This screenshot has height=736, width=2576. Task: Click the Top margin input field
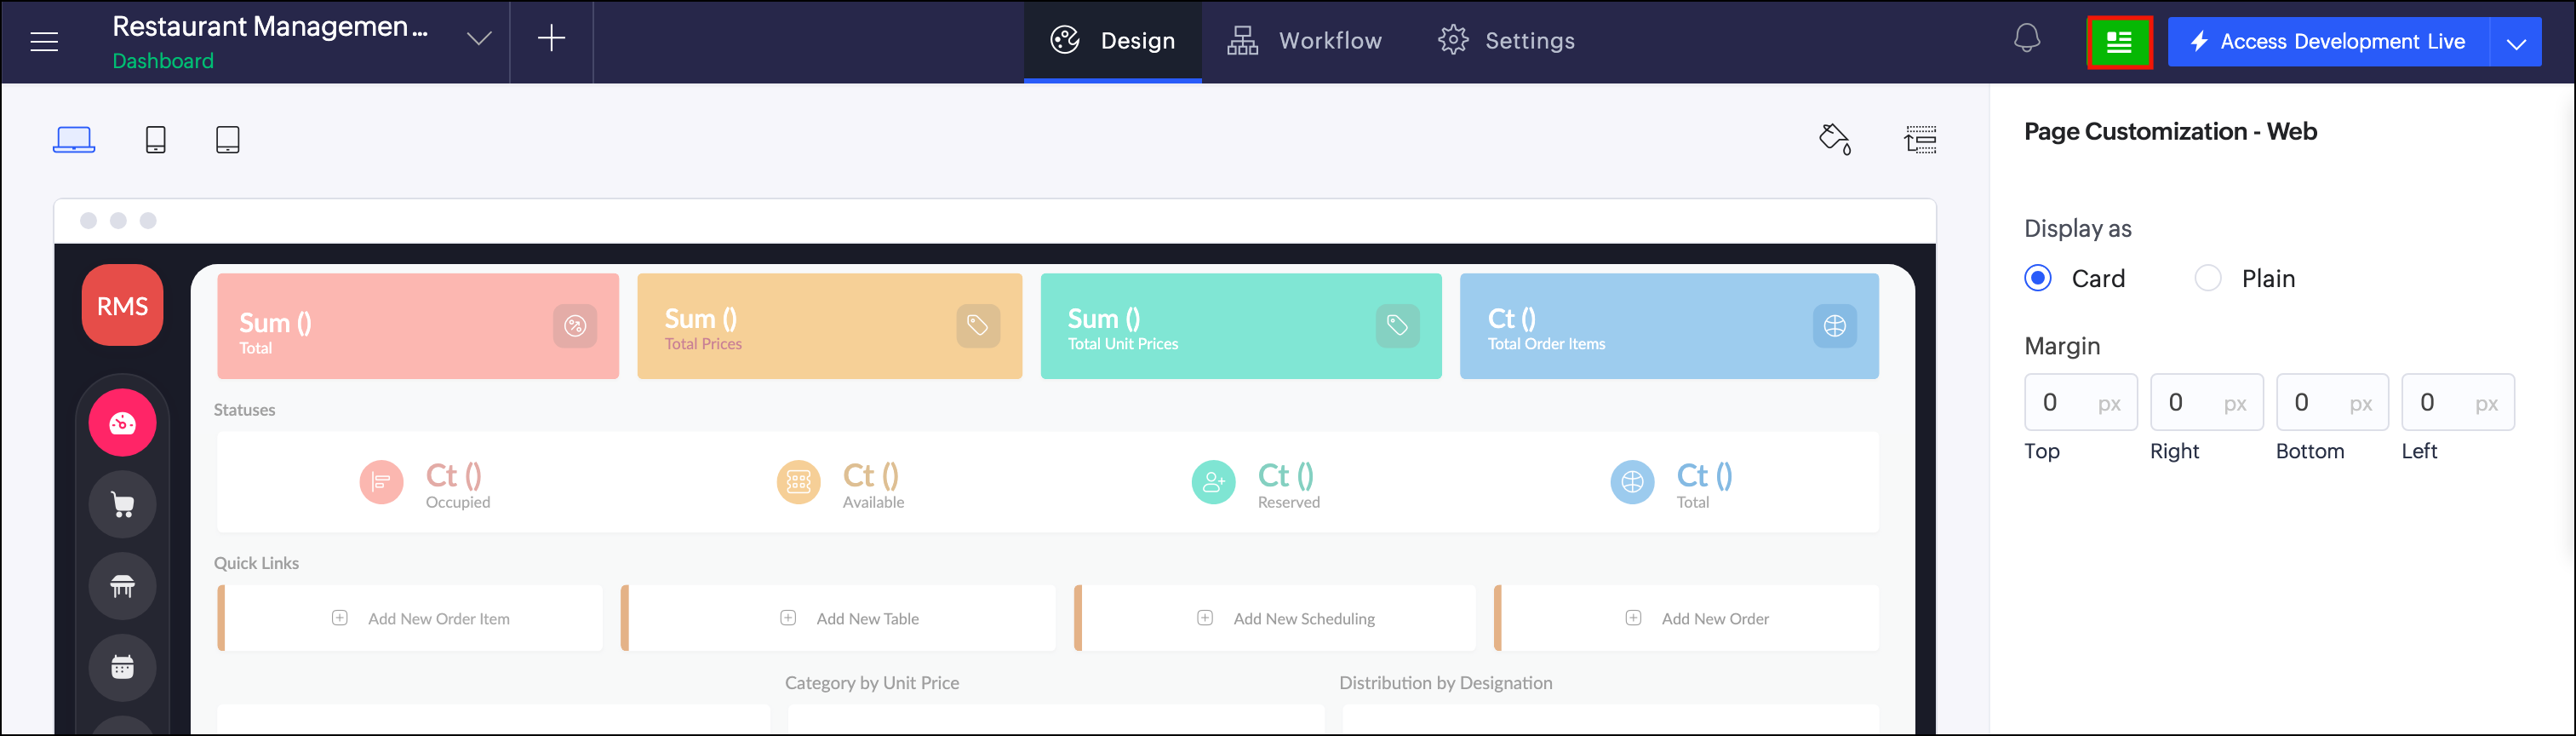click(x=2081, y=402)
